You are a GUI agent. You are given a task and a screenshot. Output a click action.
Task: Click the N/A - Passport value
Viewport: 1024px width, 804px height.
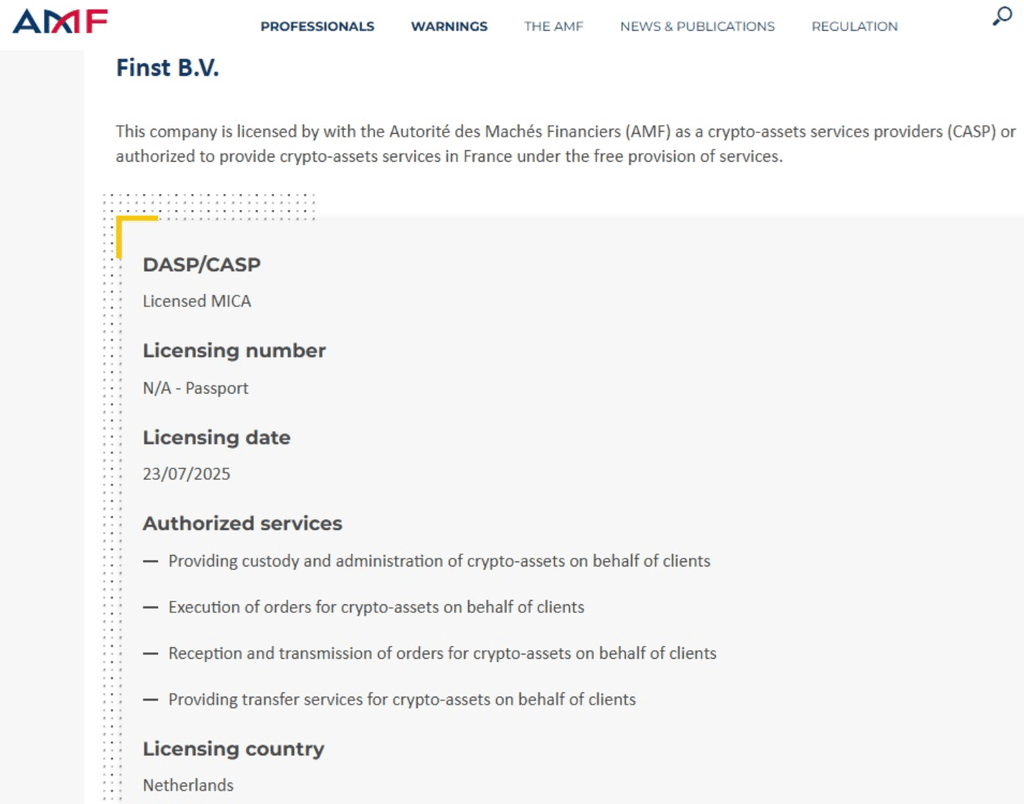195,388
